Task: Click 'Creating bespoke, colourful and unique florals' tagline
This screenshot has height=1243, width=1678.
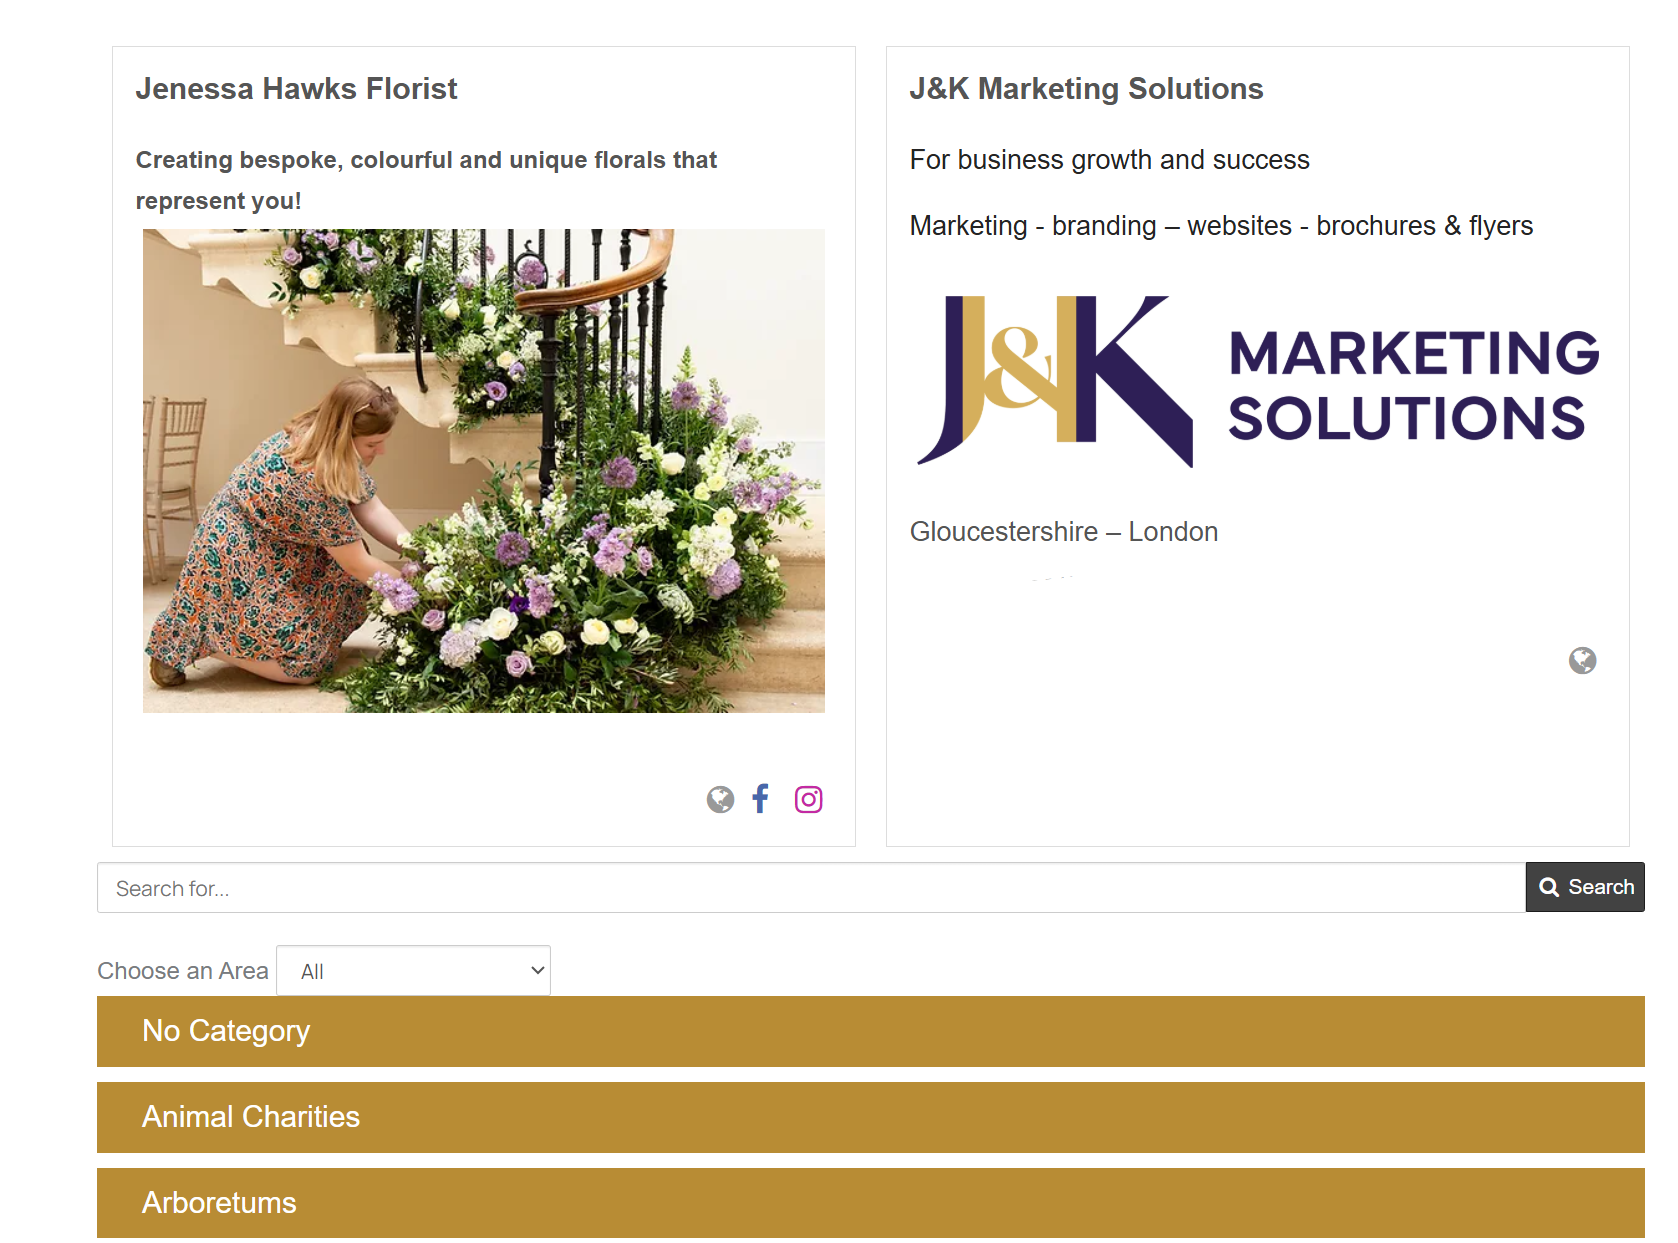Action: click(426, 180)
